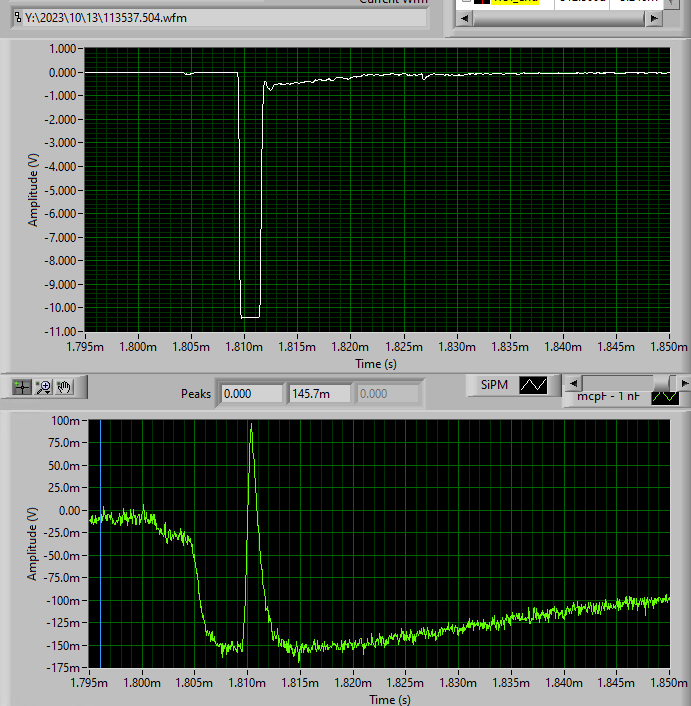Click upper graph Amplitude (V) axis label

tap(32, 190)
